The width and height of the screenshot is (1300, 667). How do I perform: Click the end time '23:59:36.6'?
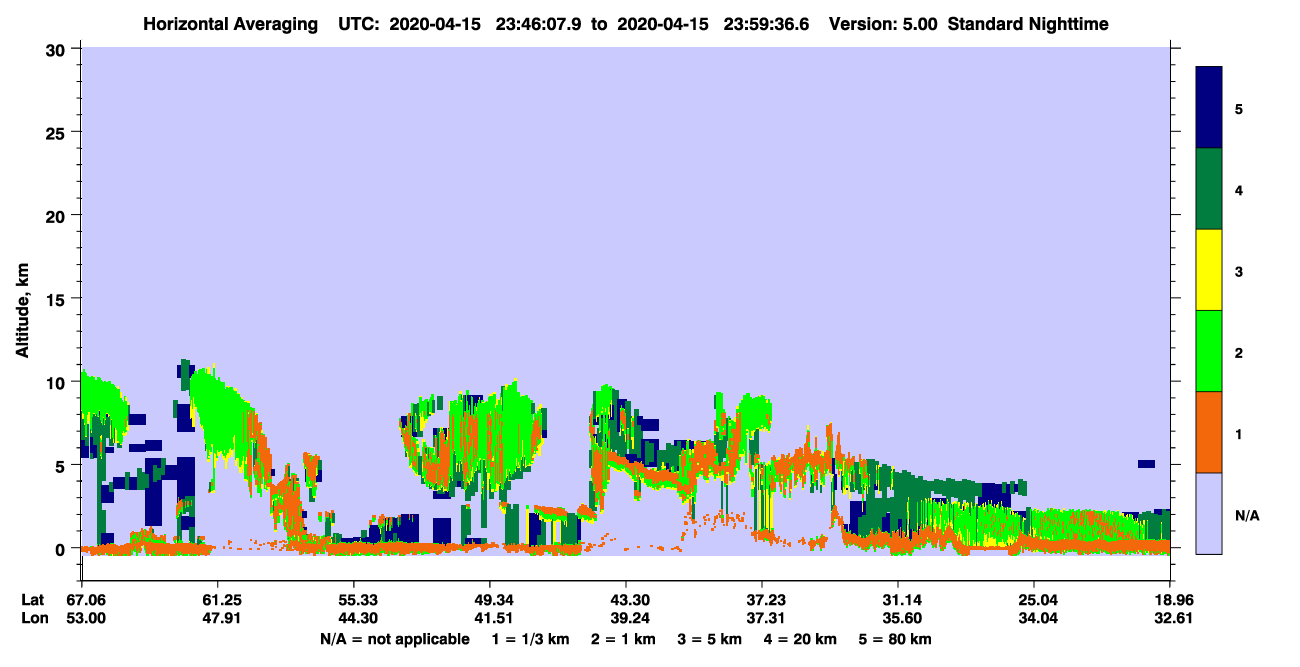[x=765, y=24]
